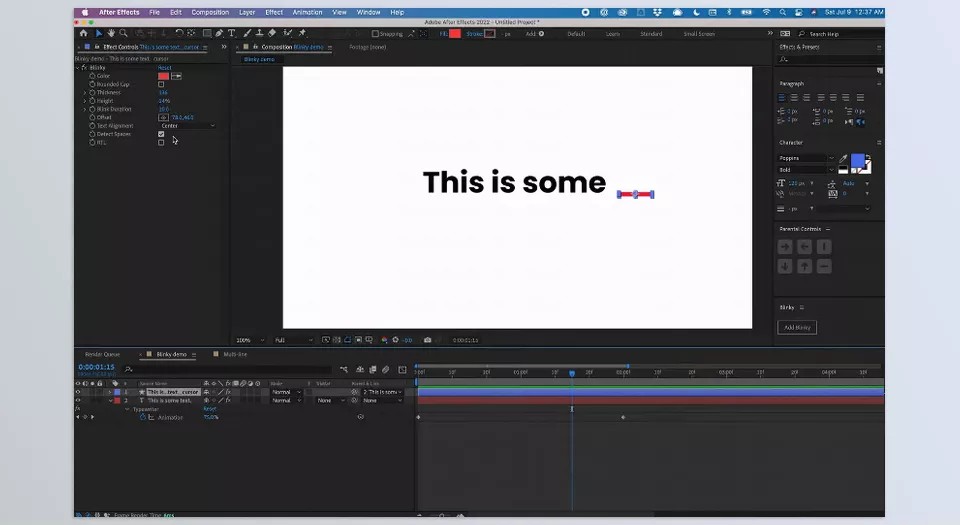The image size is (960, 525).
Task: Select the Standard workspace
Action: 651,34
